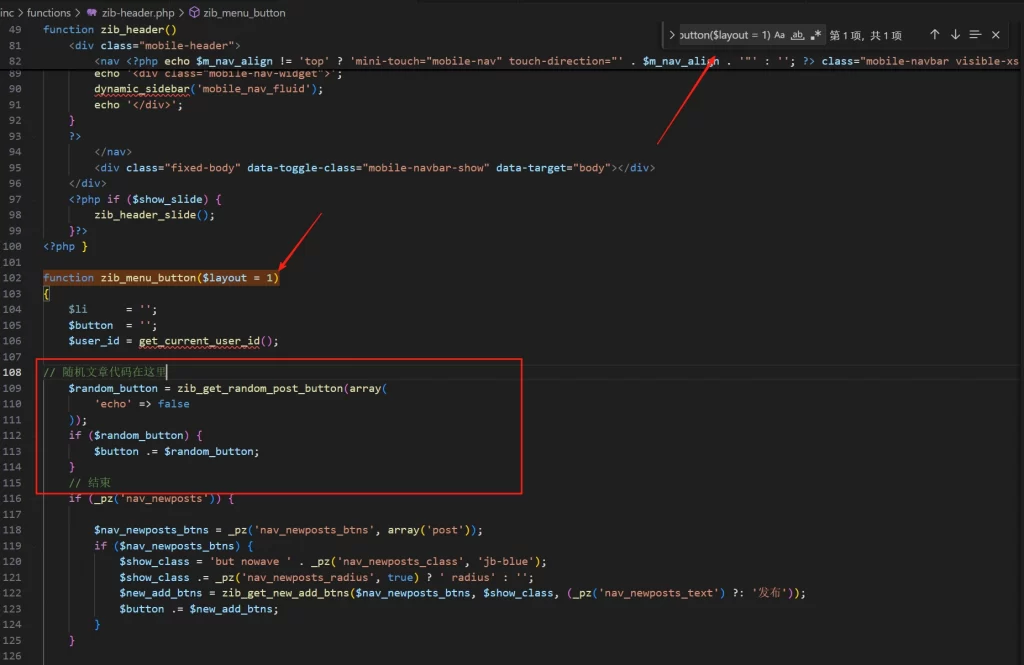The image size is (1024, 665).
Task: Expand the replace field chevron
Action: (x=672, y=35)
